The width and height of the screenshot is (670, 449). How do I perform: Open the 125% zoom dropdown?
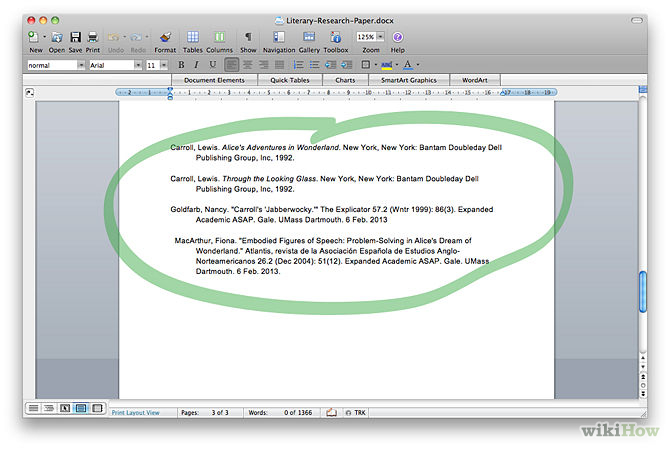tap(370, 36)
